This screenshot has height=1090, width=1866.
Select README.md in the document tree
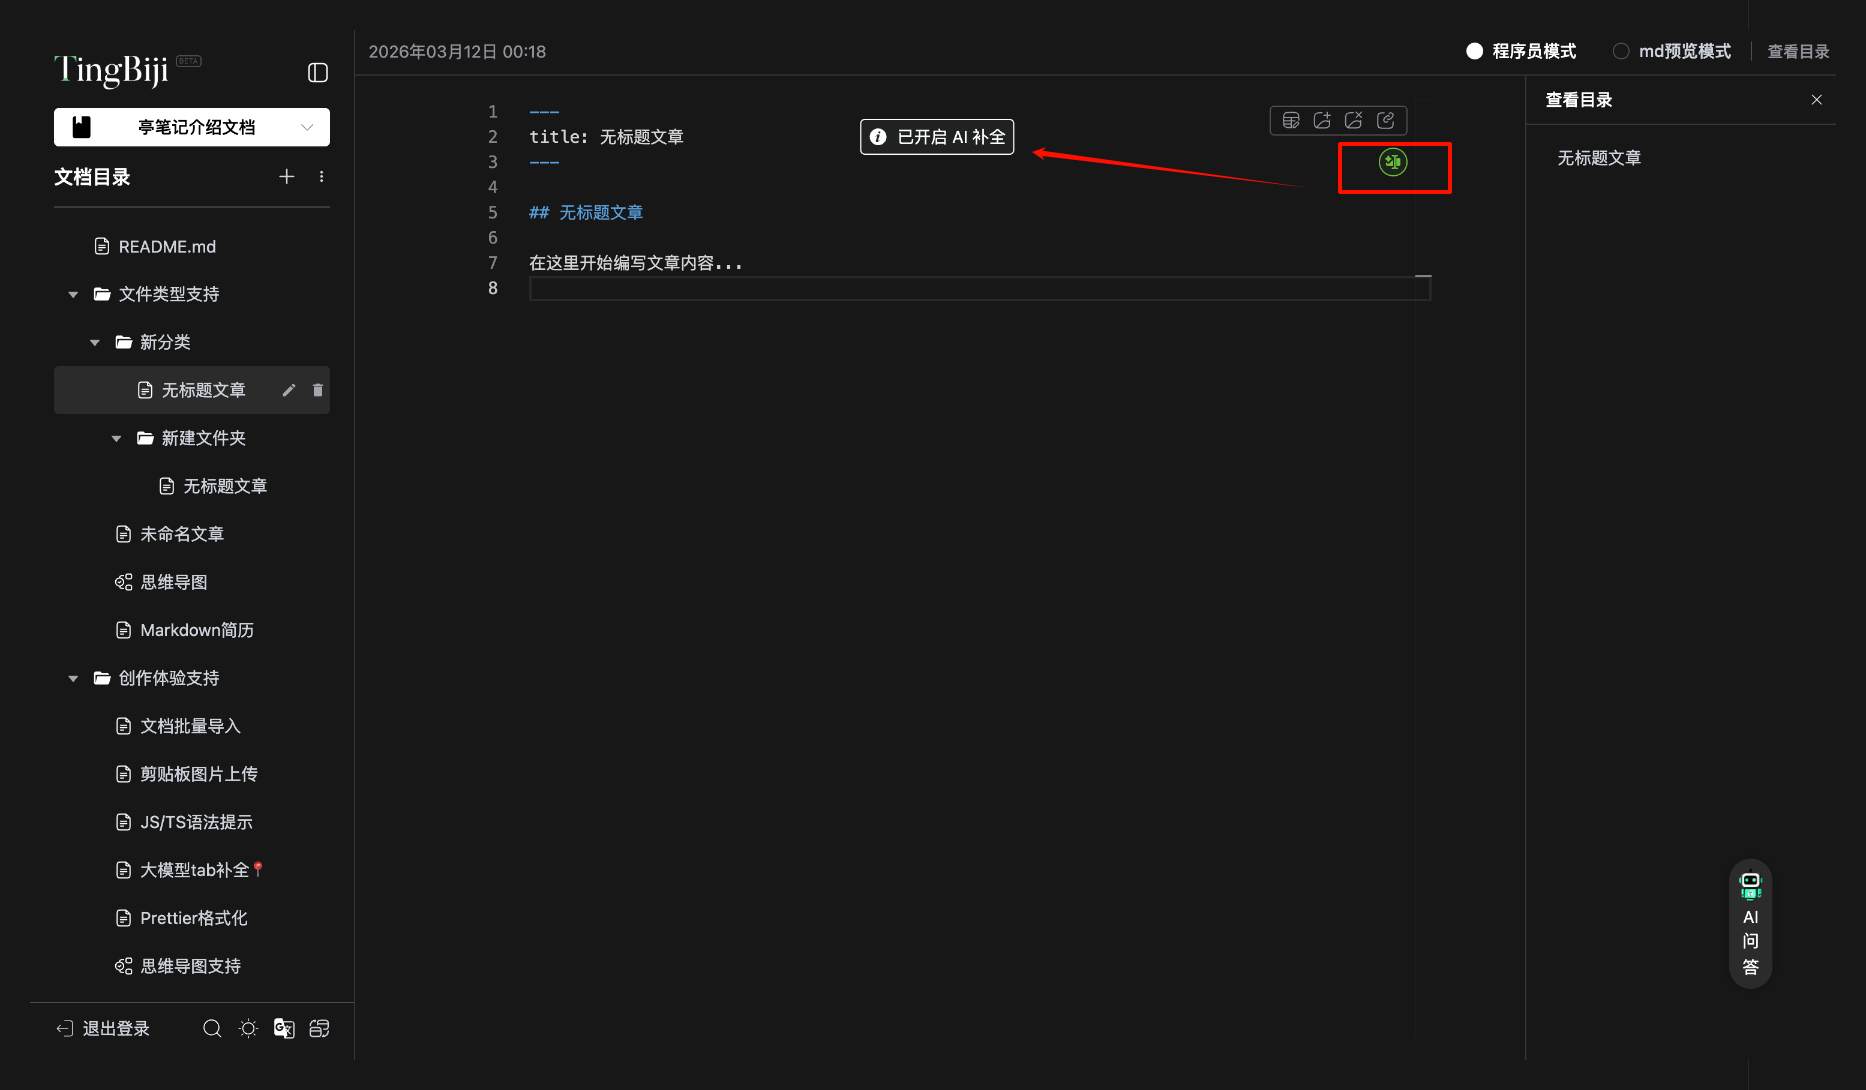(166, 246)
